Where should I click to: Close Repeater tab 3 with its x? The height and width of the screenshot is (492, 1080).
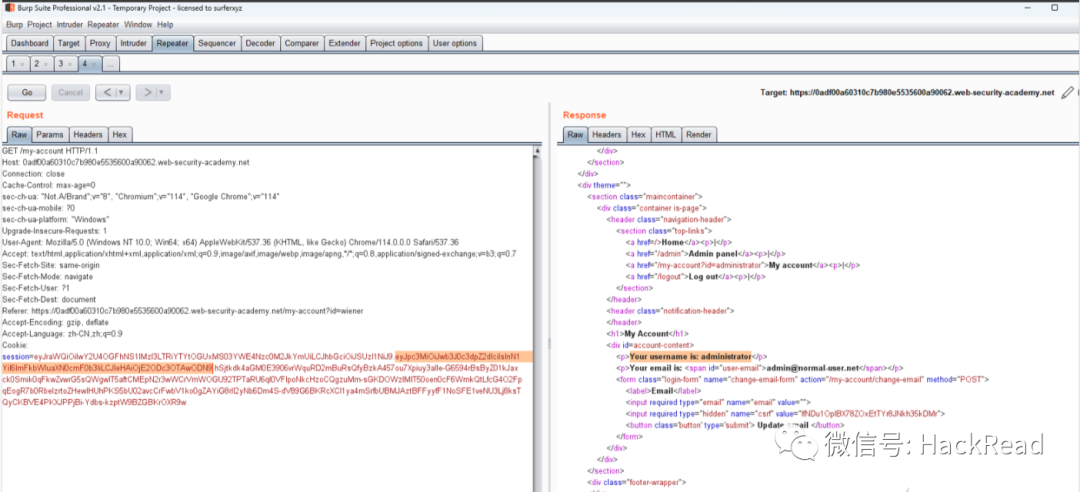pyautogui.click(x=71, y=64)
